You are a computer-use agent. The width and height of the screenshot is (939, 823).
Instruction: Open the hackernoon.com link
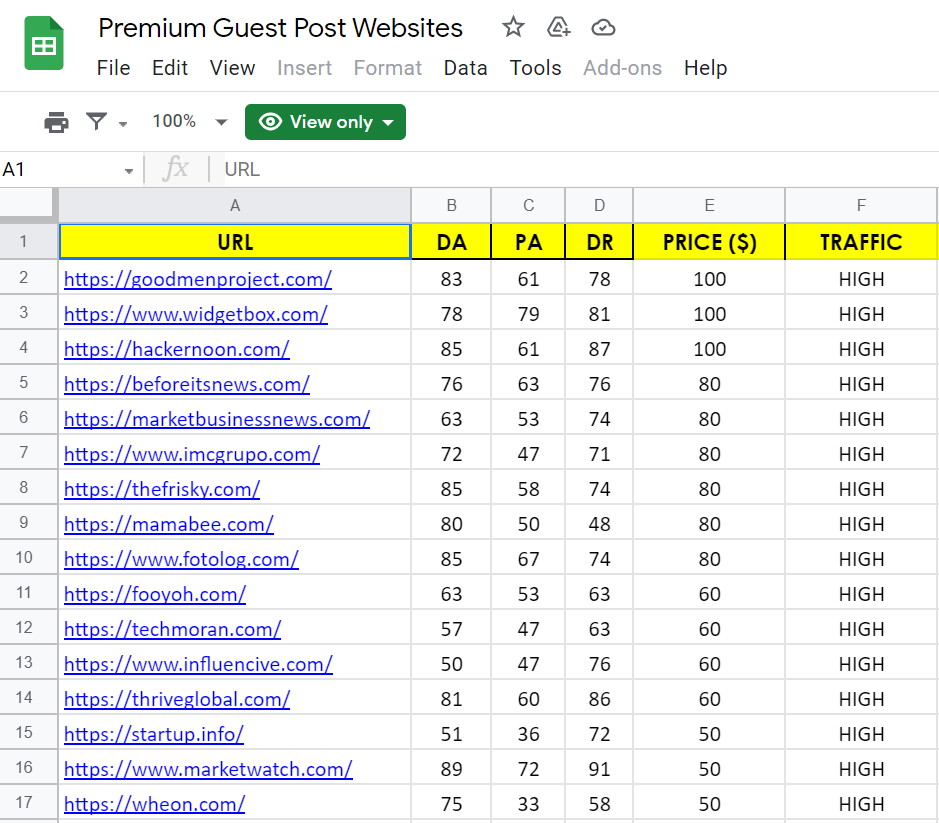(x=177, y=349)
